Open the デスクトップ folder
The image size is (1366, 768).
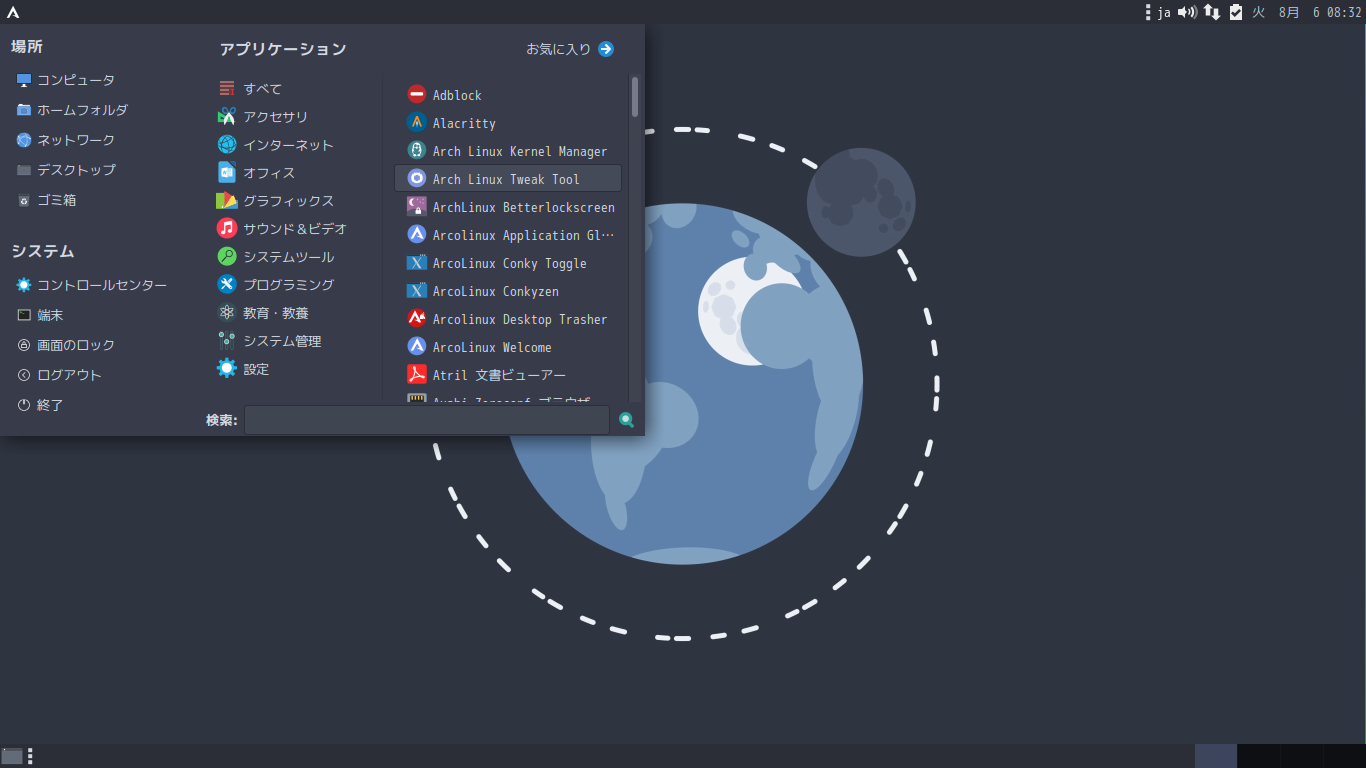pyautogui.click(x=66, y=170)
